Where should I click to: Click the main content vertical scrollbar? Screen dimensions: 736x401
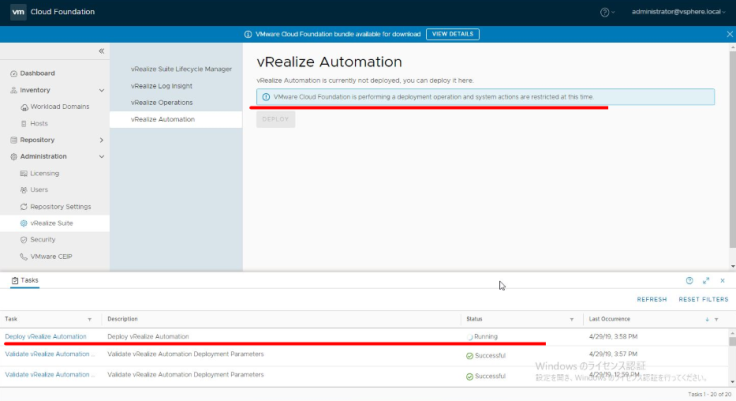(732, 150)
